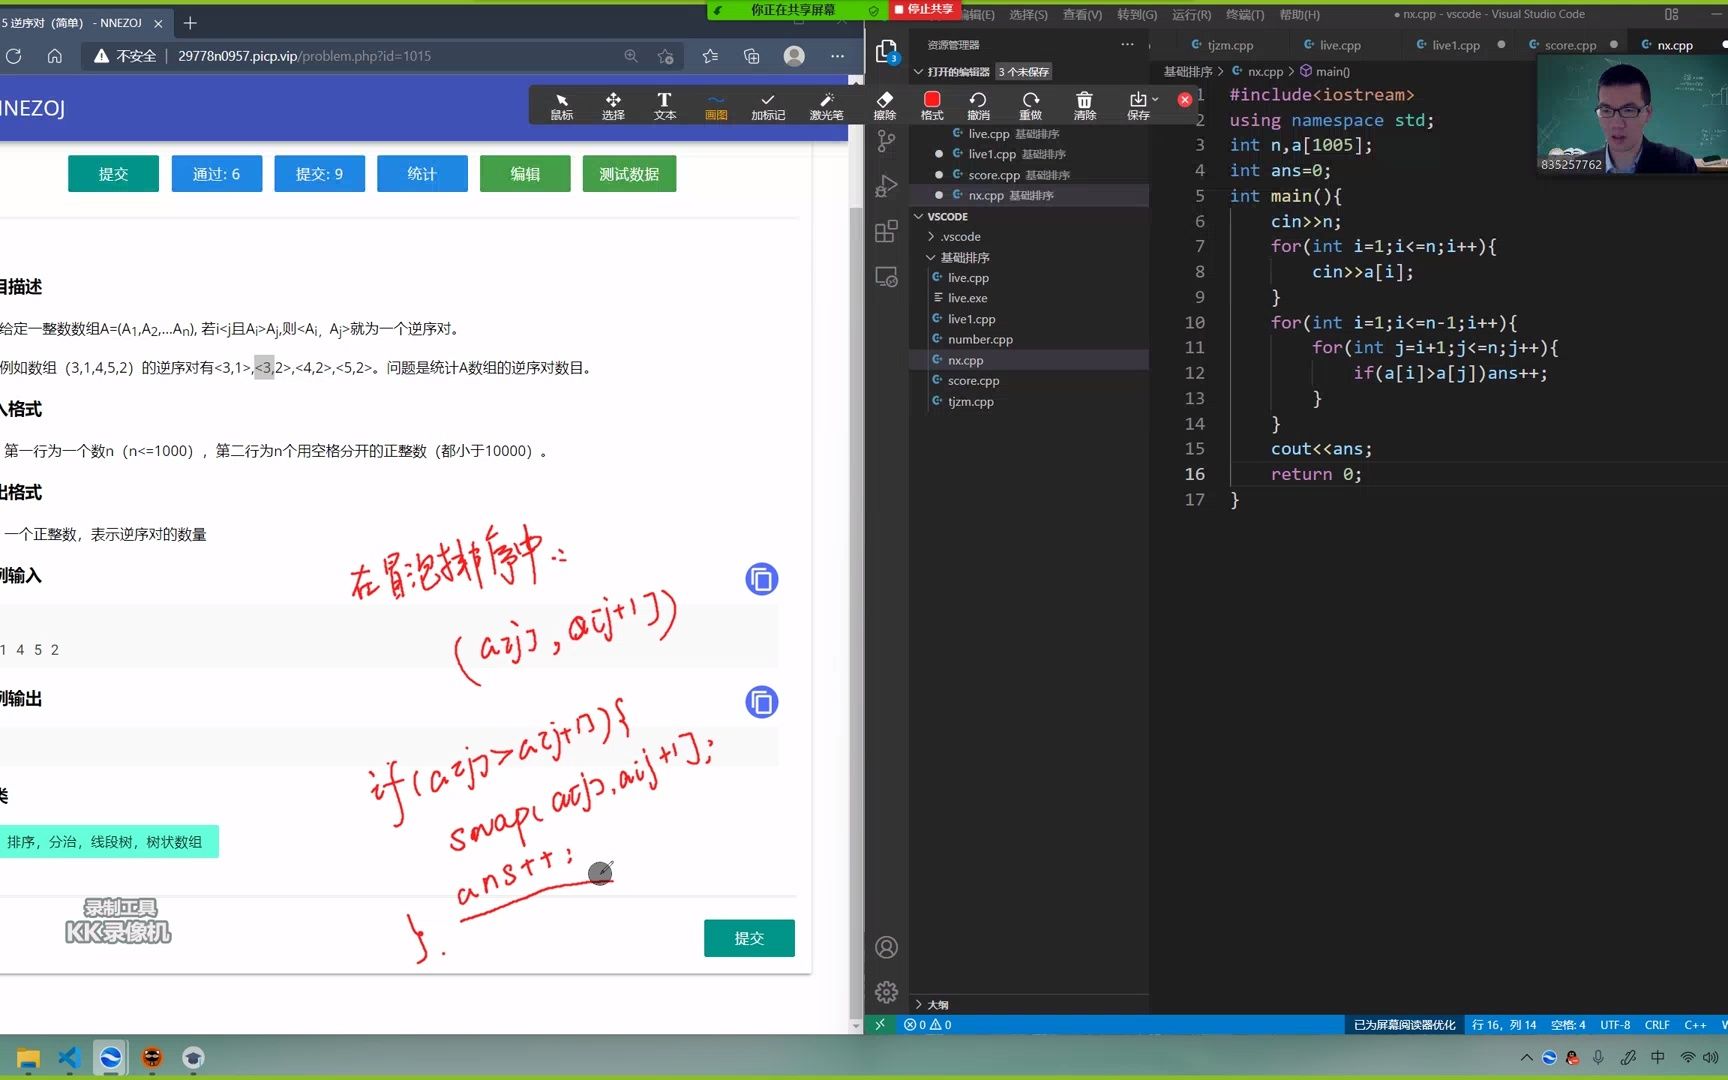This screenshot has width=1728, height=1080.
Task: Copy sample input with copy icon
Action: (762, 579)
